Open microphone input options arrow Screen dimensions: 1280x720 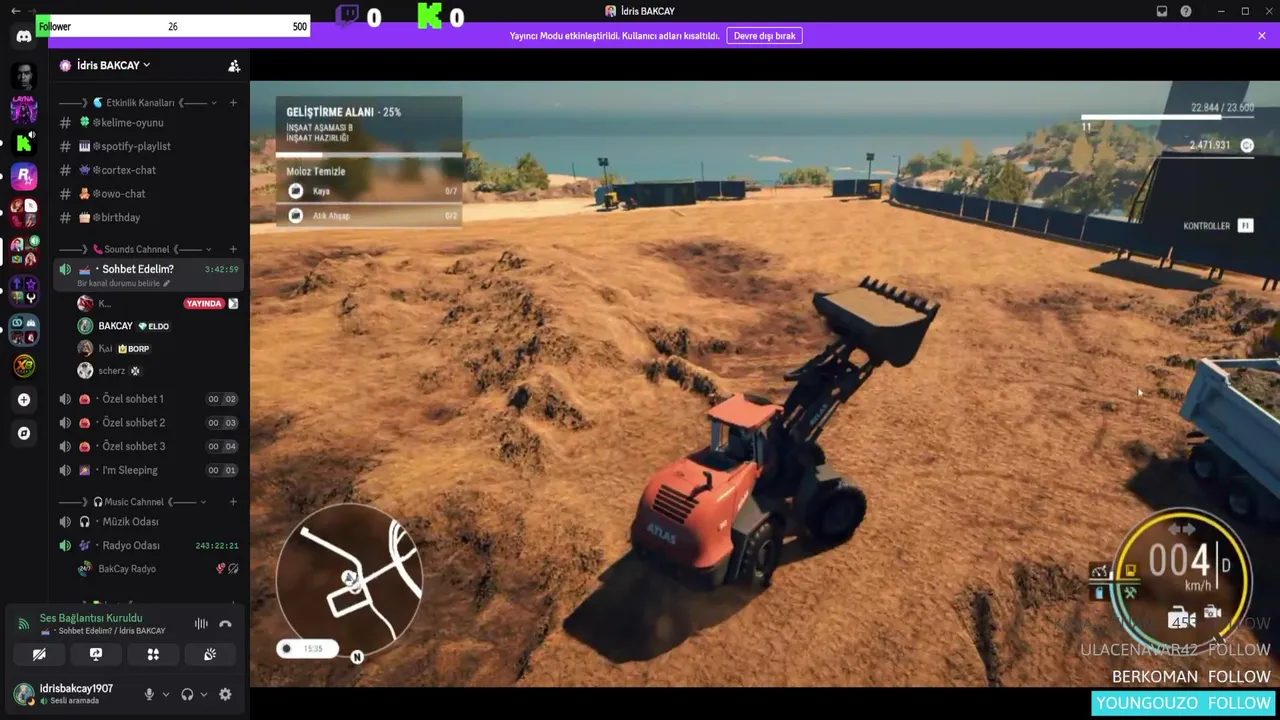[x=165, y=694]
